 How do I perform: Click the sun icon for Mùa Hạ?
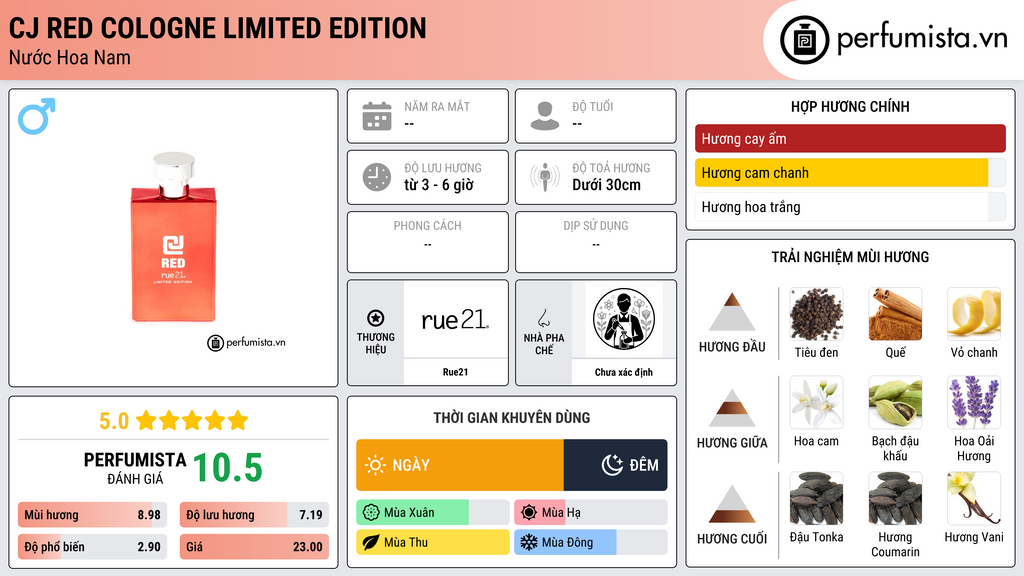click(529, 513)
